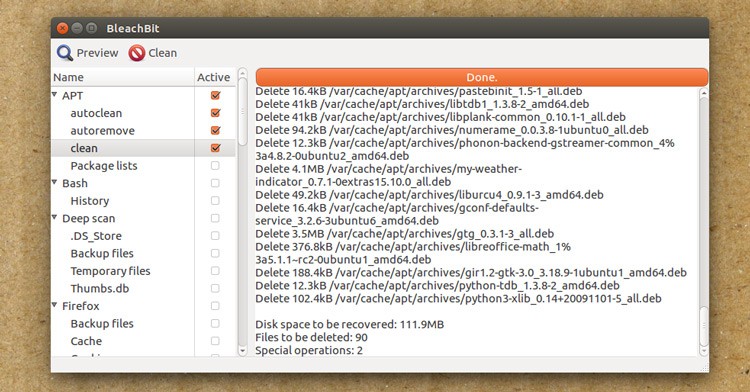Close the BleachBit window
Viewport: 750px width, 392px height.
click(62, 28)
